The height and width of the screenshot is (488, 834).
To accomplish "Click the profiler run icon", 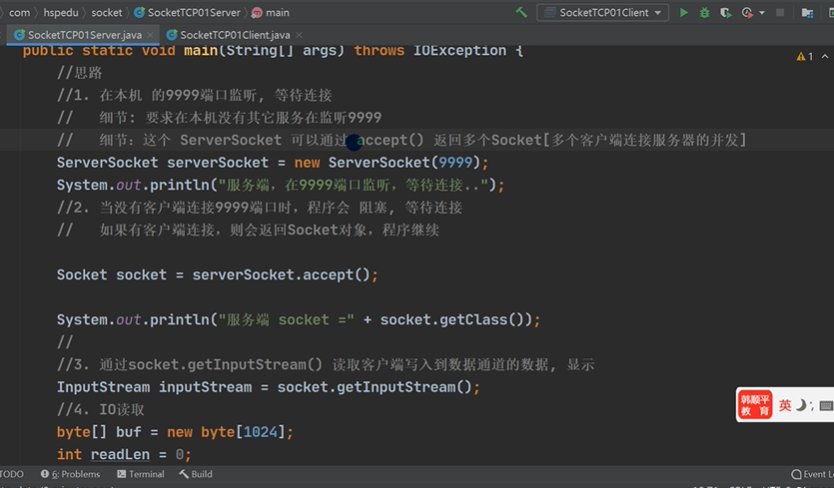I will click(x=747, y=12).
